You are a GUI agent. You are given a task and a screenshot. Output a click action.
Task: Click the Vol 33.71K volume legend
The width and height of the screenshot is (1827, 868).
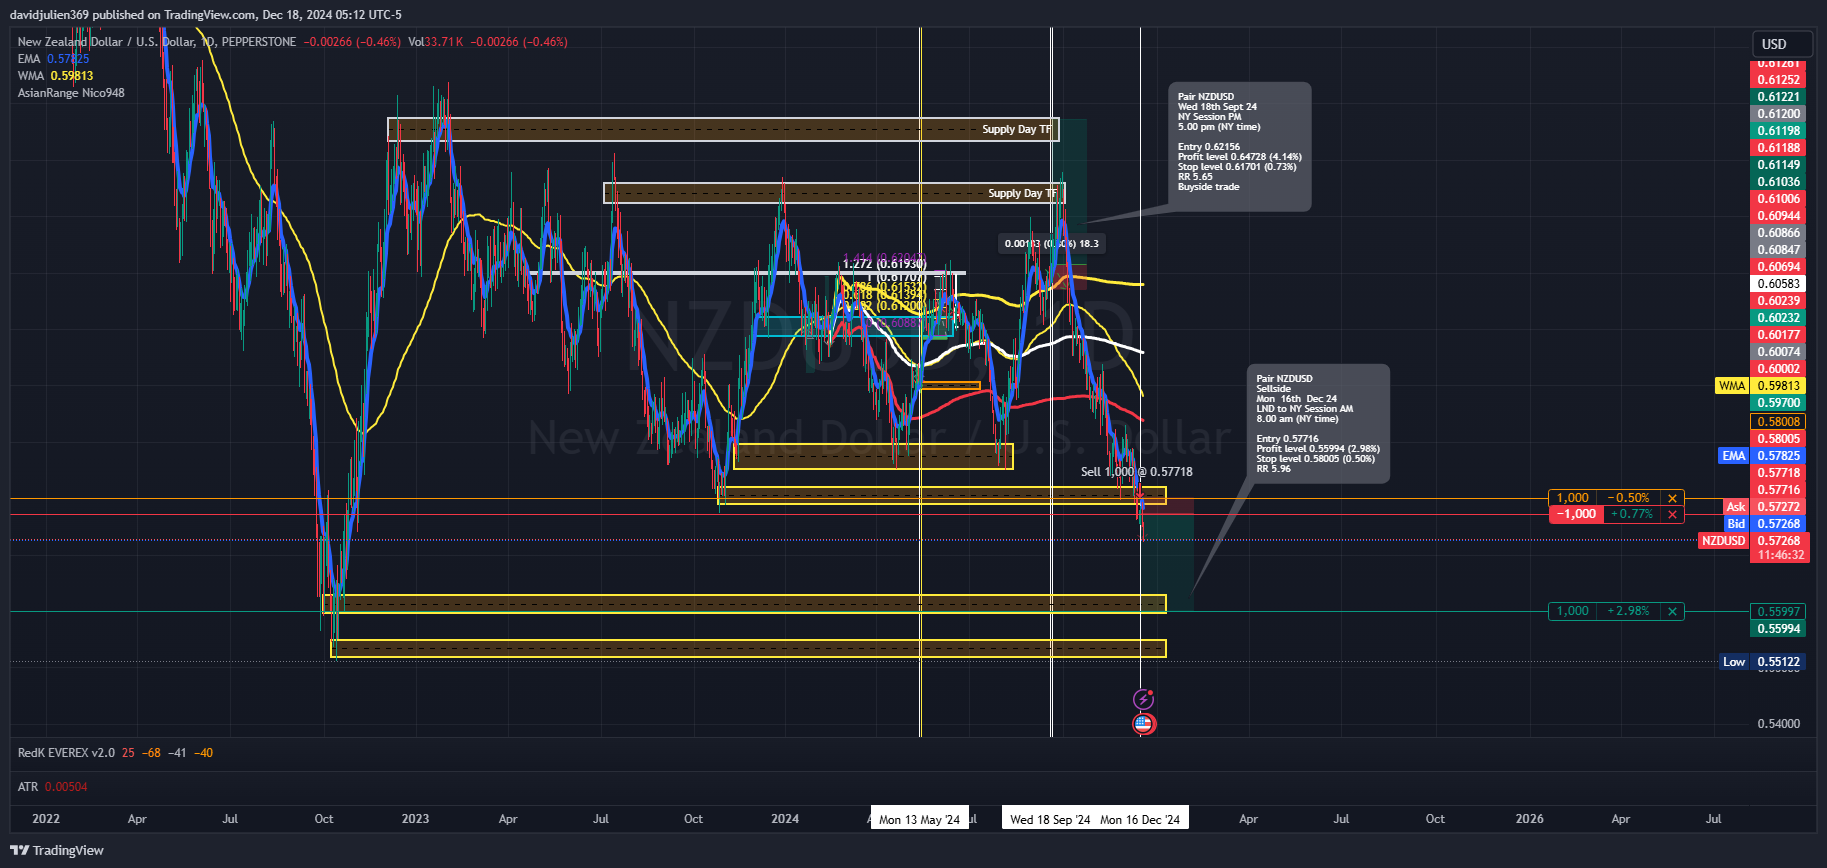pos(436,42)
